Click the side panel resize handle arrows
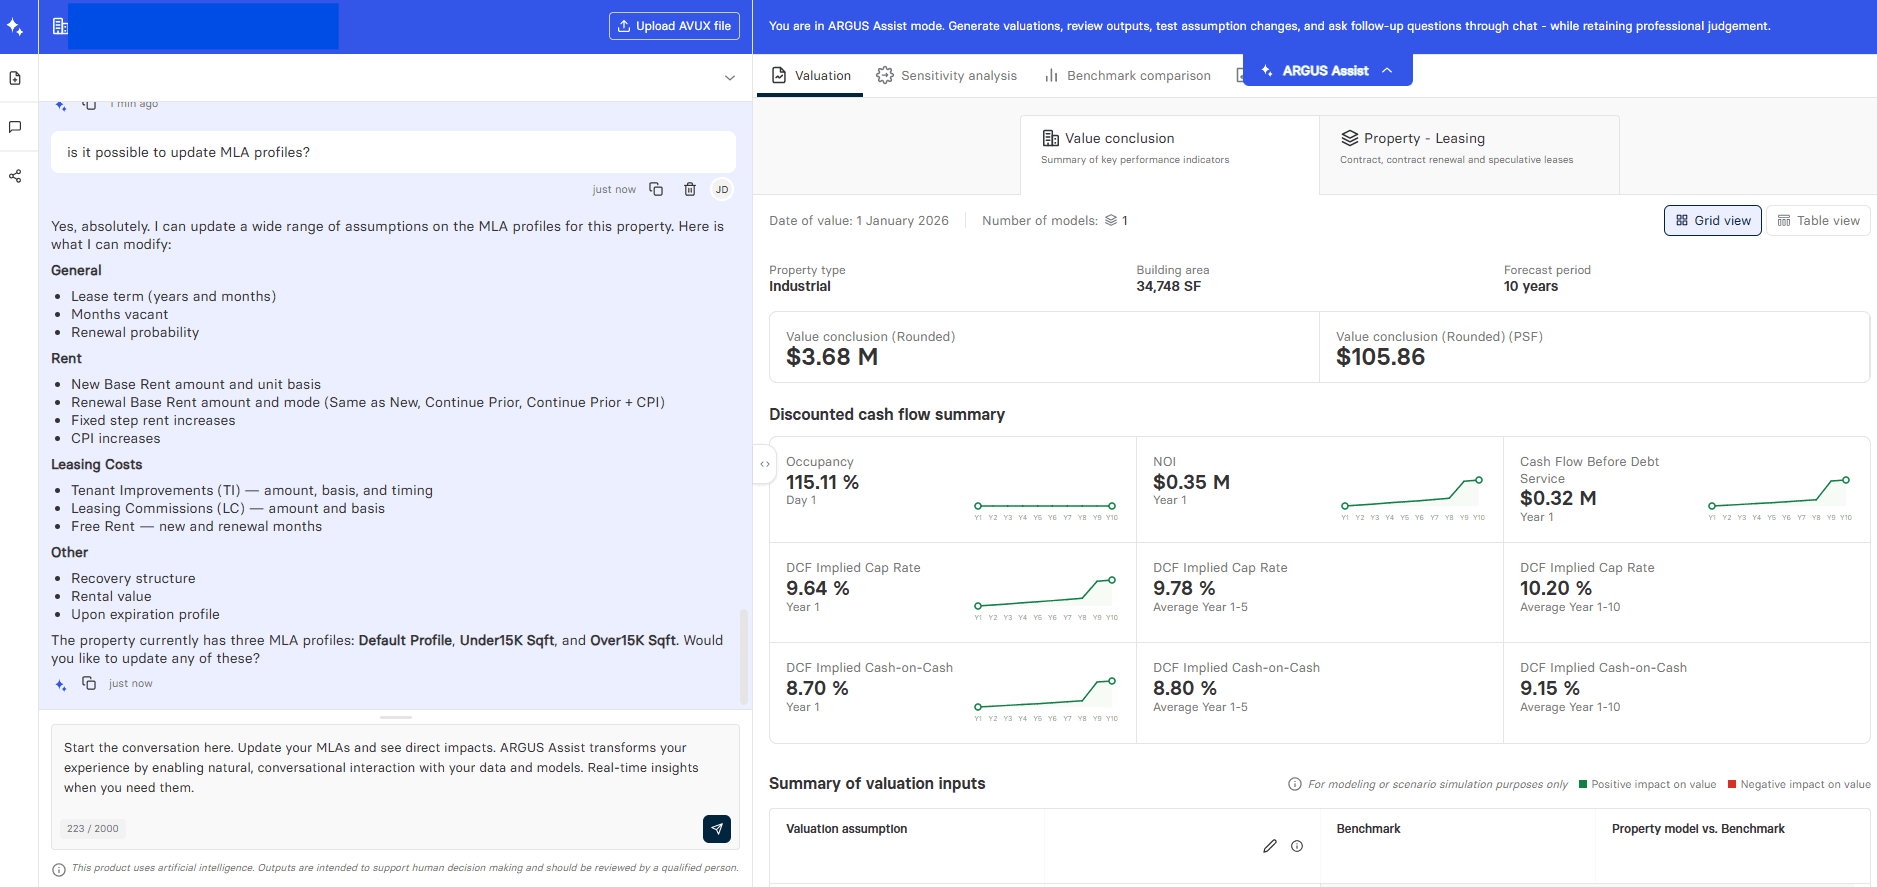 coord(765,464)
